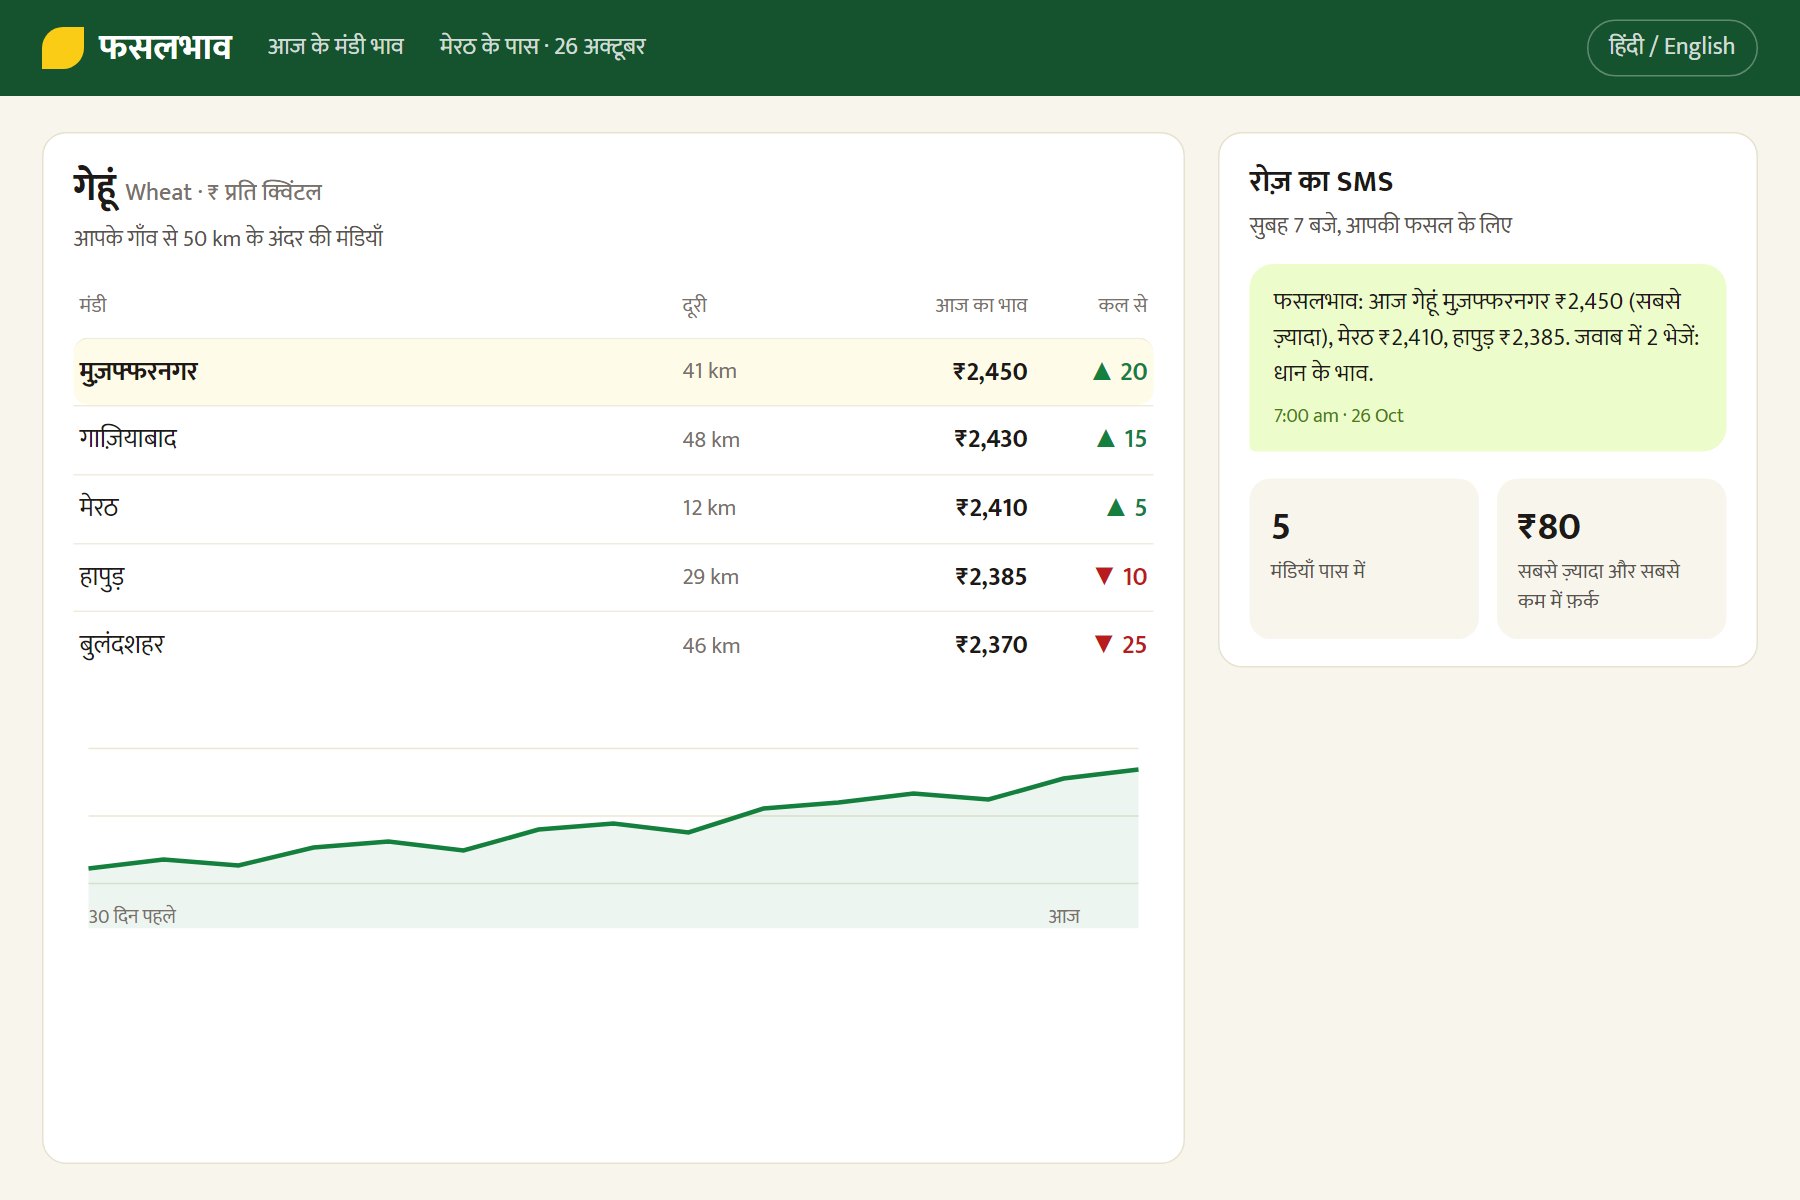
Task: Click the 29 km distance value
Action: point(711,577)
